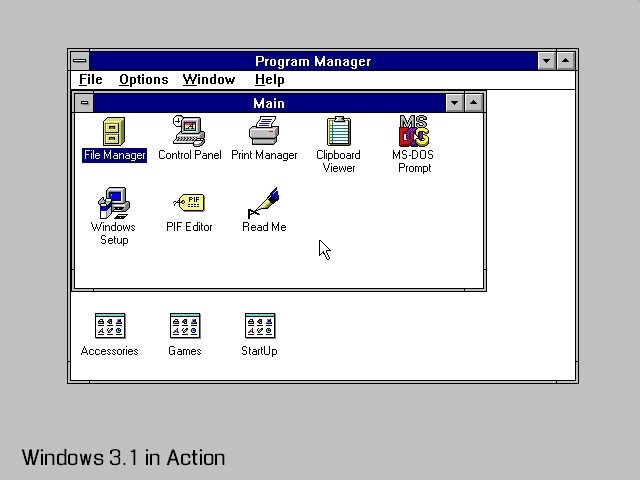The image size is (640, 480).
Task: Click the Program Manager title bar
Action: 313,61
